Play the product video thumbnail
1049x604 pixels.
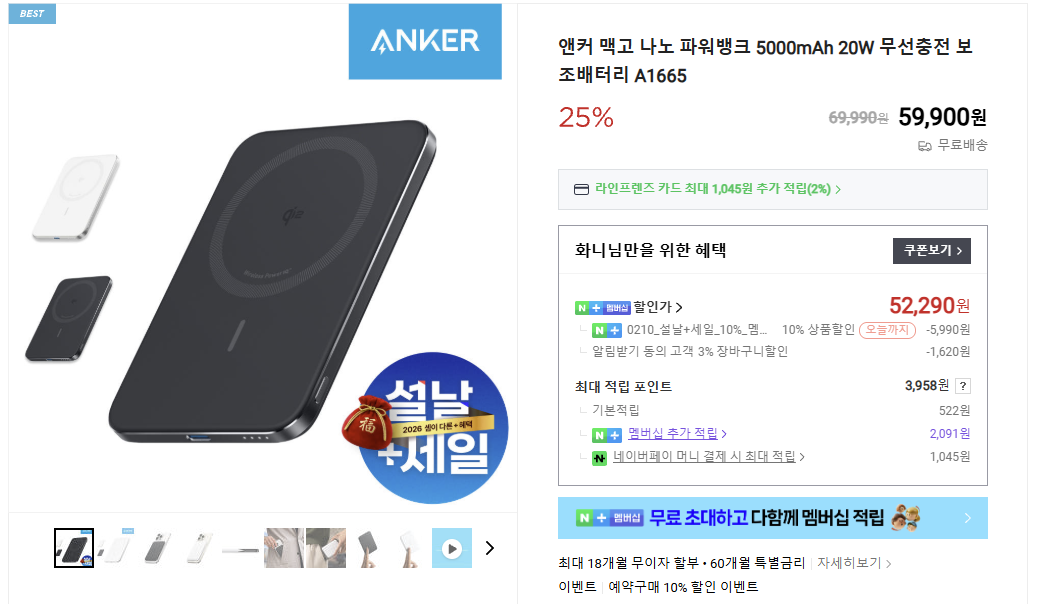(x=452, y=548)
